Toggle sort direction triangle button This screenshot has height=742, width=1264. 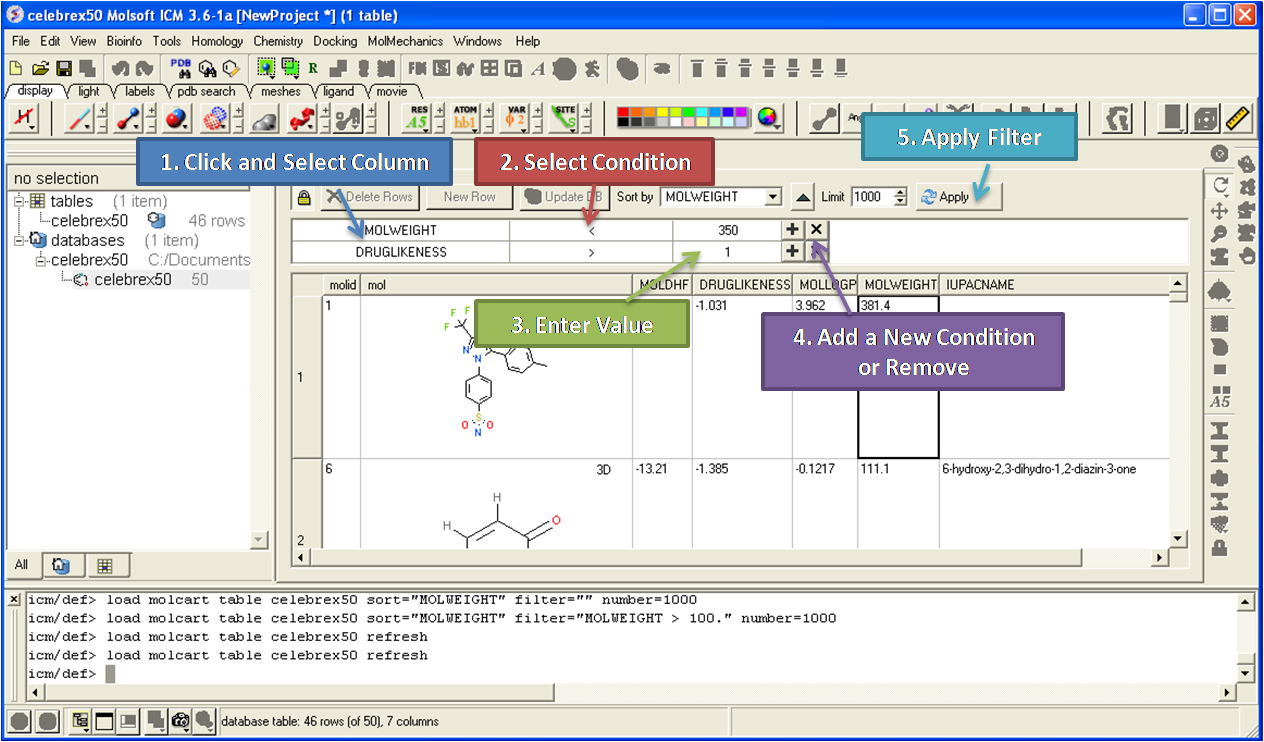(802, 197)
